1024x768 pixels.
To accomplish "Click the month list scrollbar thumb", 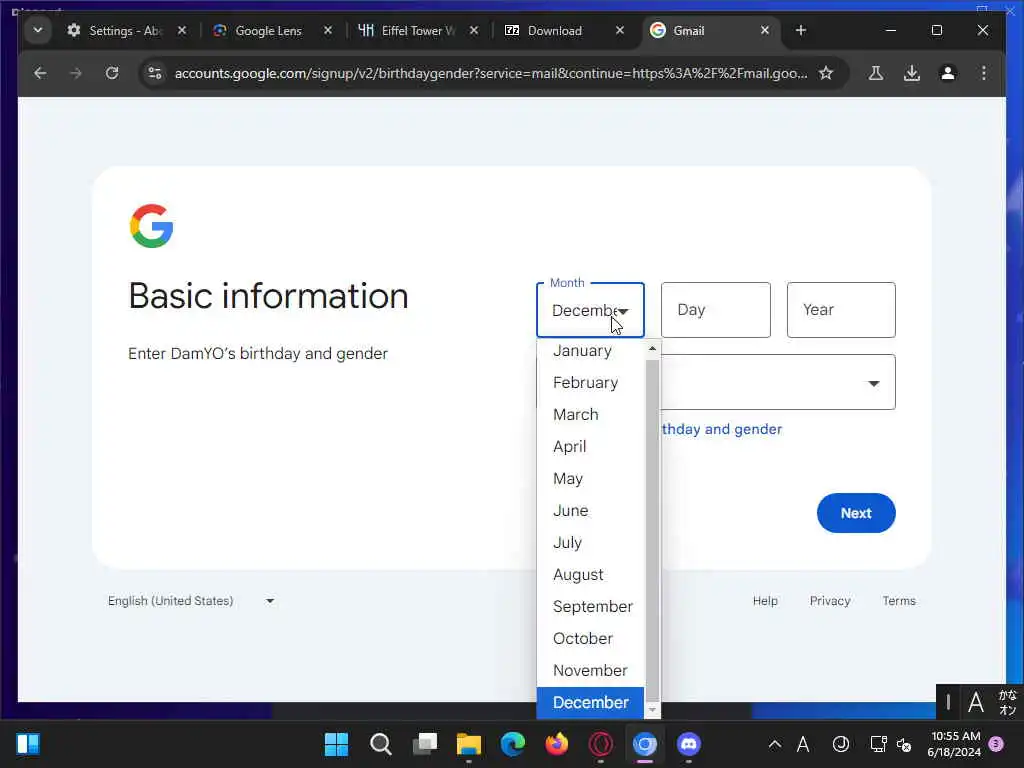I will pyautogui.click(x=652, y=530).
